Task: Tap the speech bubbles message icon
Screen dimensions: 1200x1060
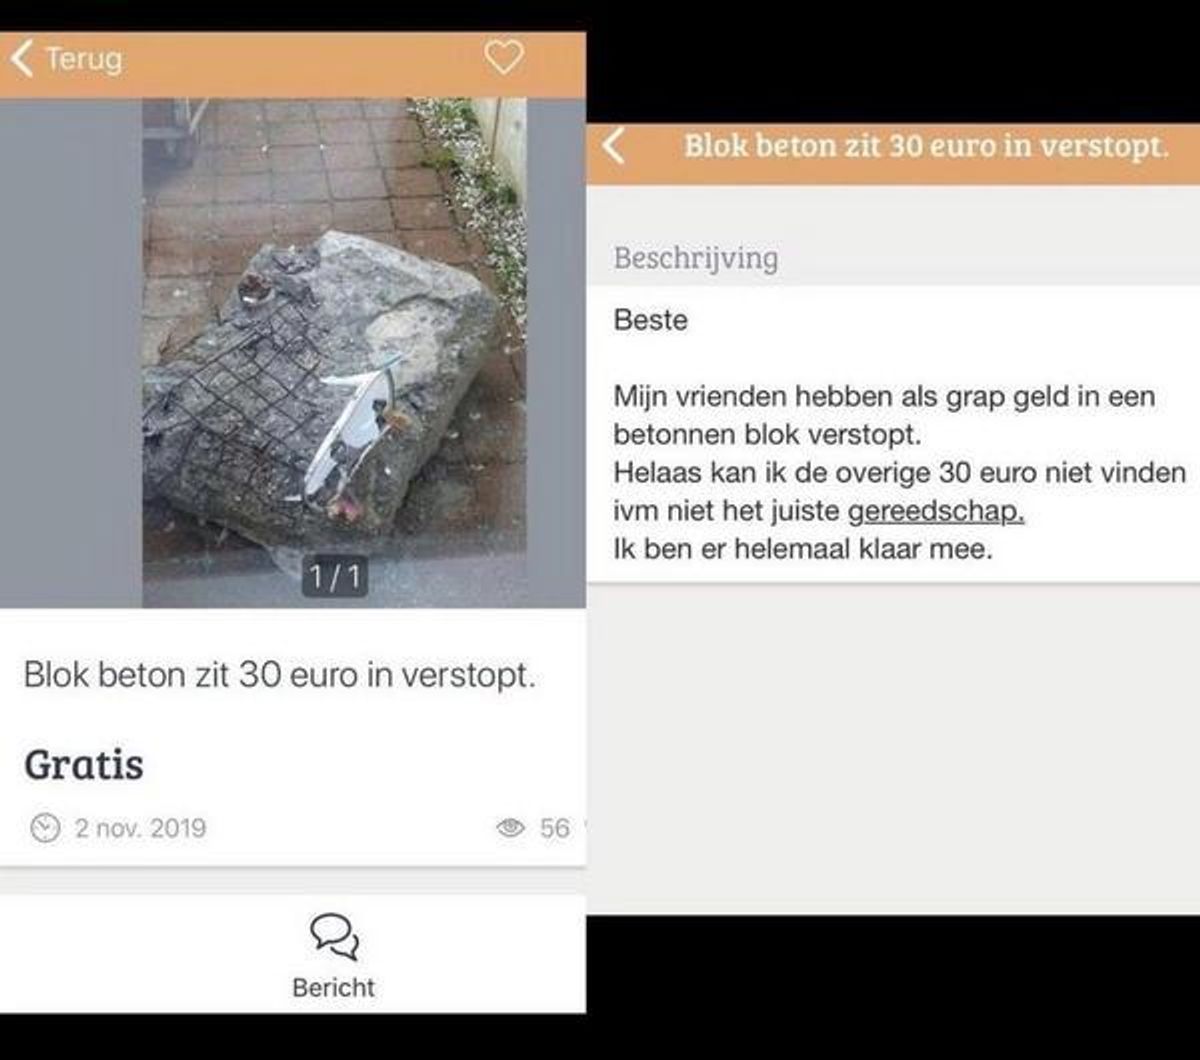Action: tap(334, 937)
